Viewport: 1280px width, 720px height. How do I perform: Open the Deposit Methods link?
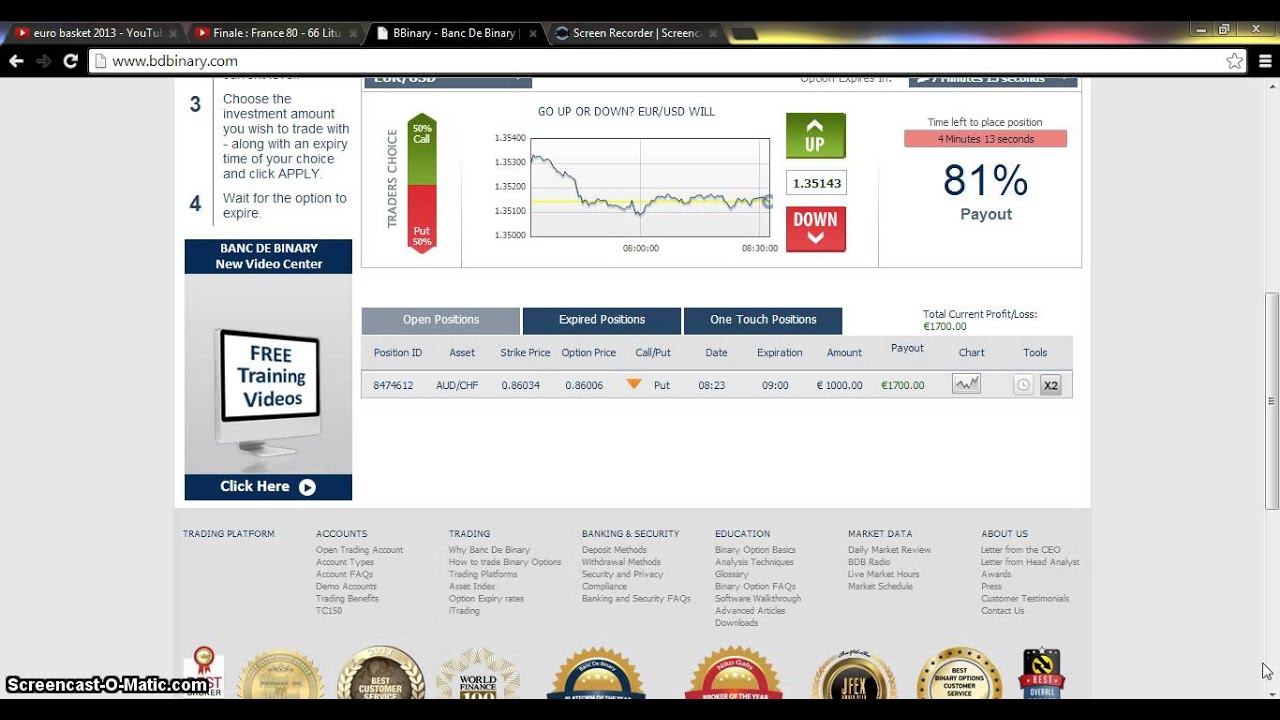pyautogui.click(x=614, y=550)
